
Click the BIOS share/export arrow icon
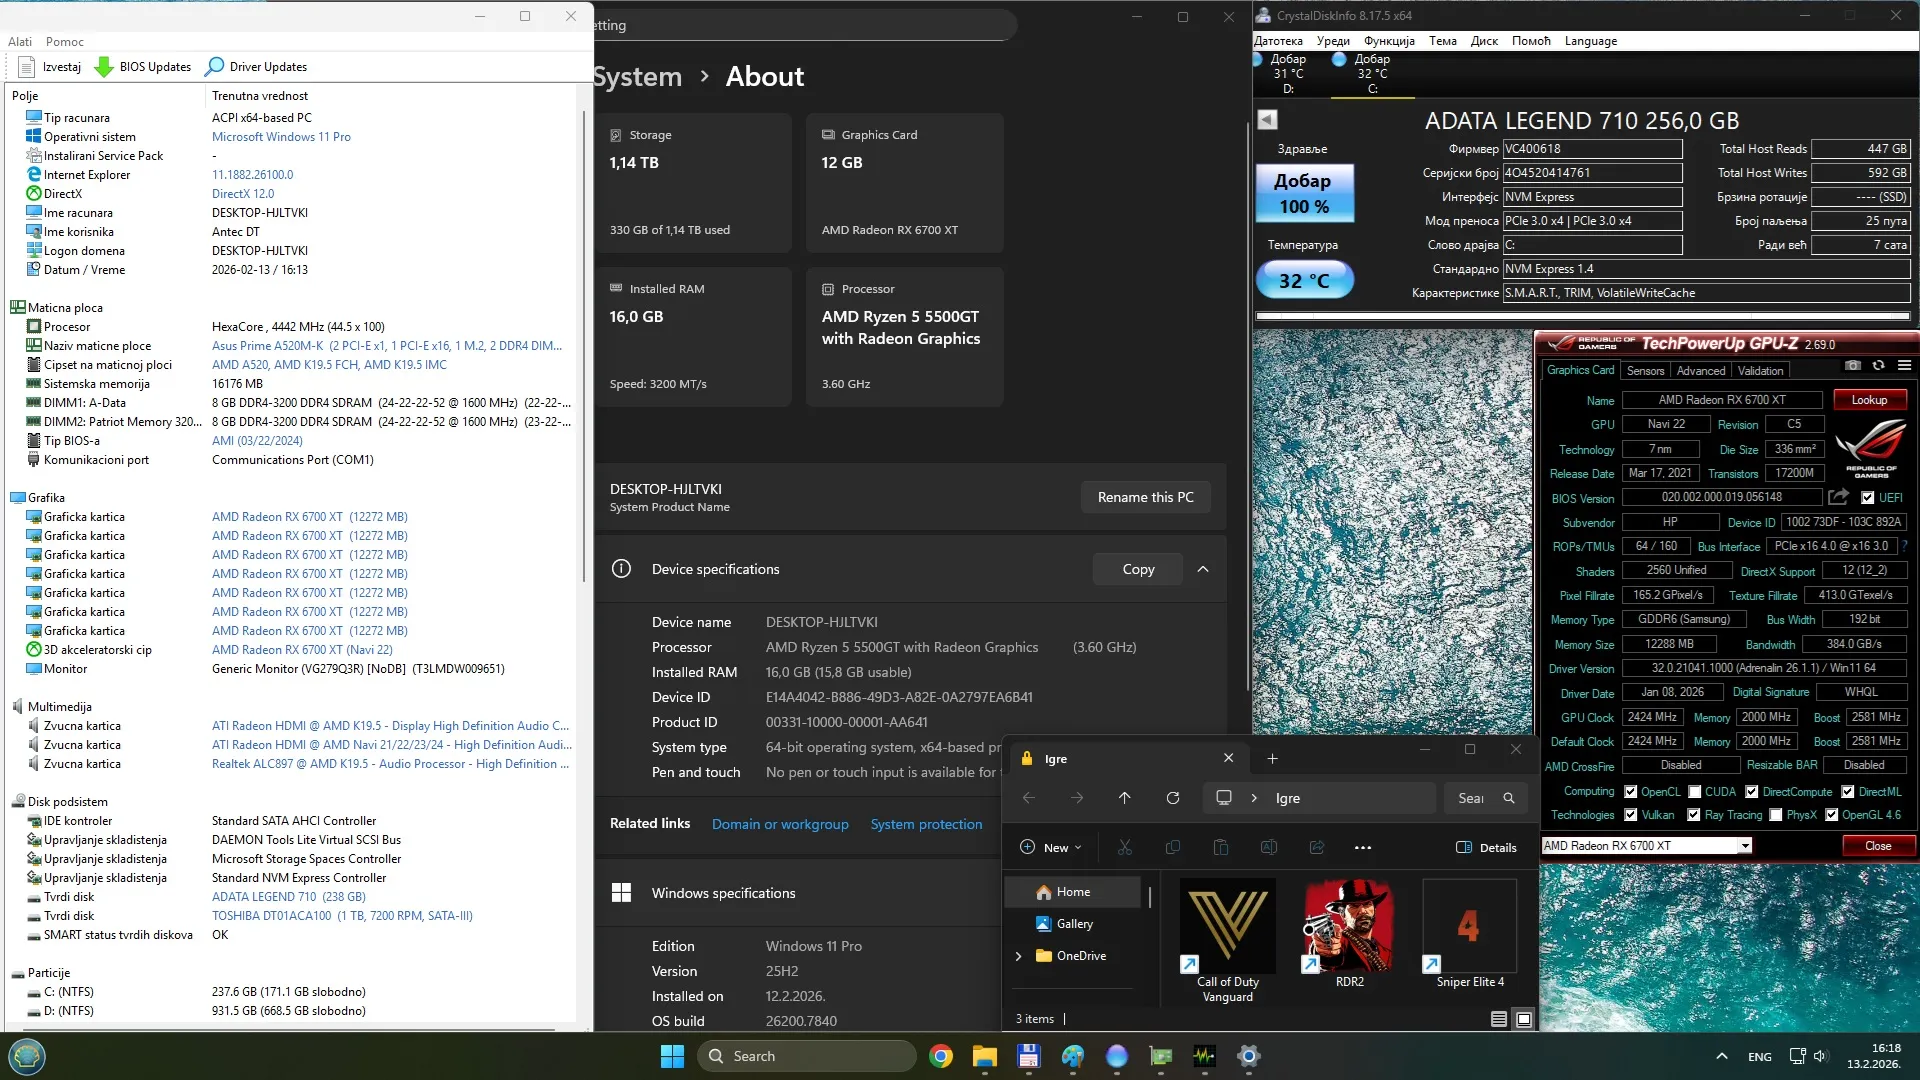click(1838, 497)
